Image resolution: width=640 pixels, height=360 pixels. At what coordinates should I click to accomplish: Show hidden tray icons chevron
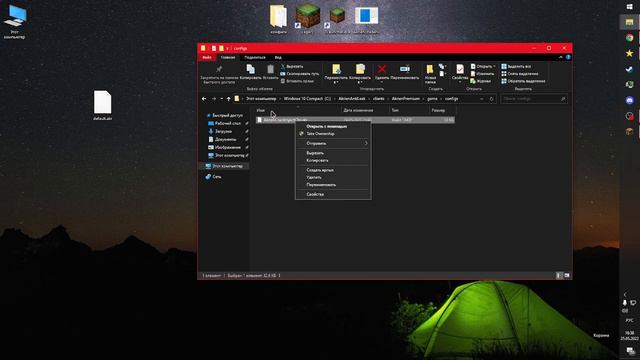(x=625, y=294)
